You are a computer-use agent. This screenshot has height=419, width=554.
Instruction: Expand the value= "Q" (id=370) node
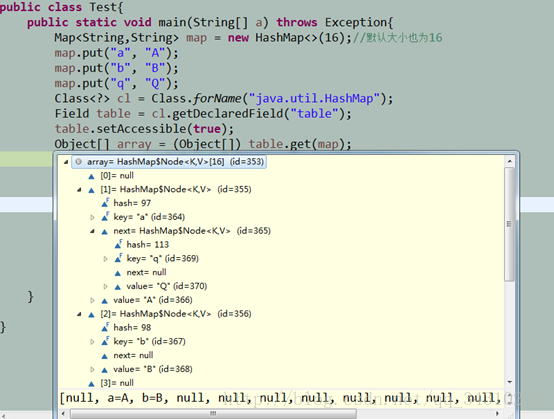click(105, 287)
